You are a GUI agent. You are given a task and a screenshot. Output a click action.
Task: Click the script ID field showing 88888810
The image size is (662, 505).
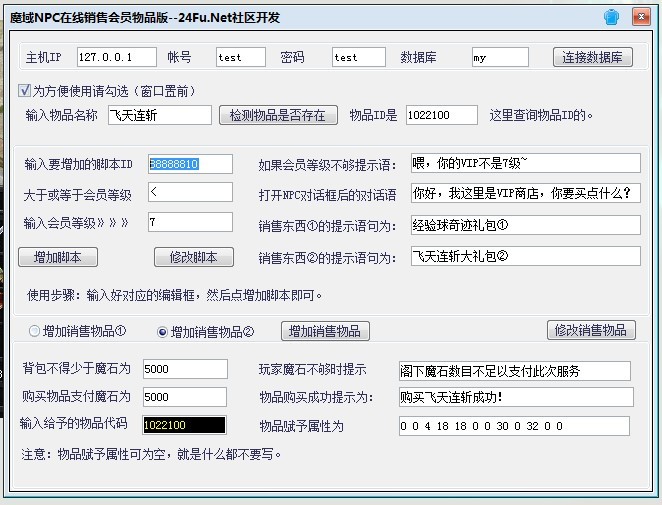click(x=189, y=164)
